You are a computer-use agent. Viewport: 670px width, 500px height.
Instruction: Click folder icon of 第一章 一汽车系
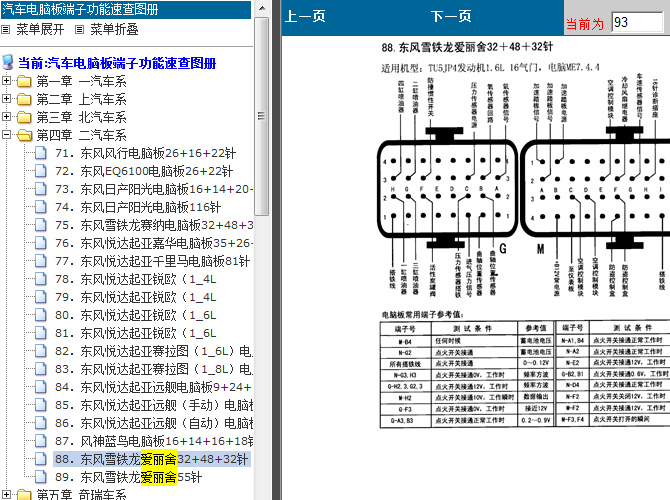point(24,81)
